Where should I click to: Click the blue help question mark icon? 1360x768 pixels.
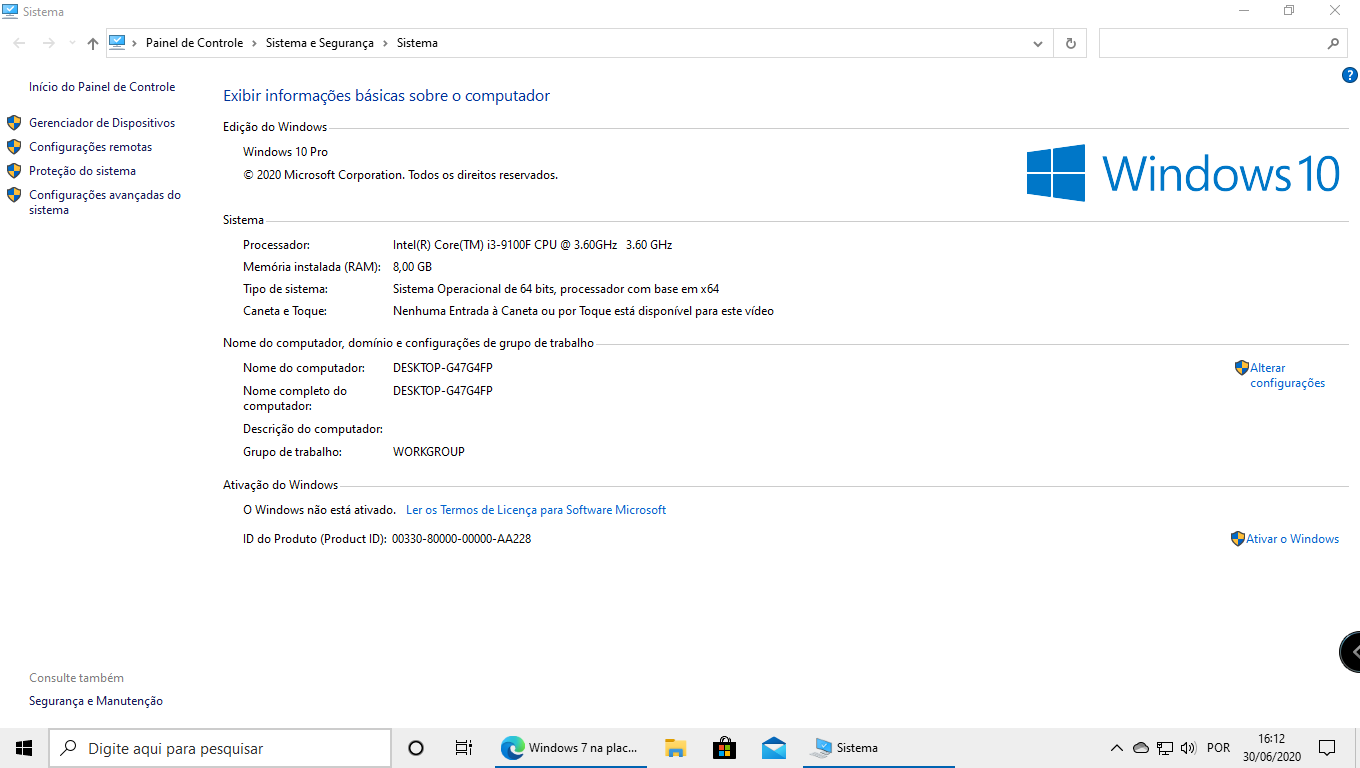[1349, 75]
